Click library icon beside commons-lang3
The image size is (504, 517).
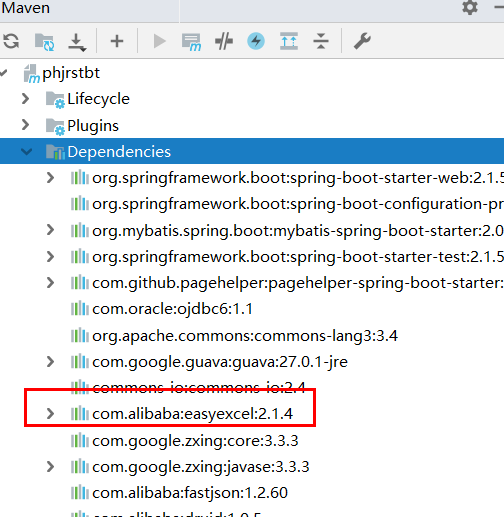pyautogui.click(x=80, y=335)
